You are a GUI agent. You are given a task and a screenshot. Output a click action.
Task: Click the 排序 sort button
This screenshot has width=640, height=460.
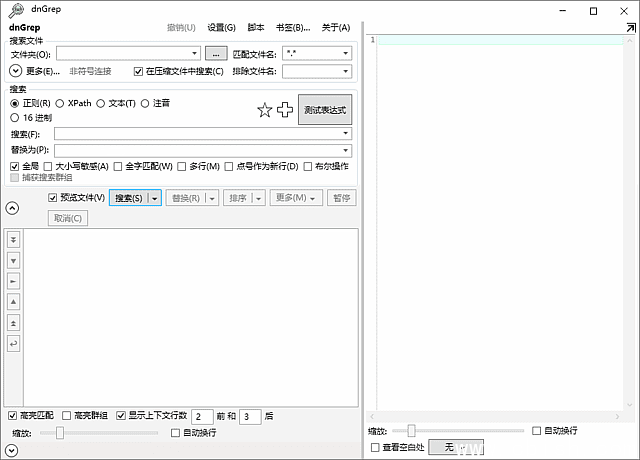pos(238,198)
